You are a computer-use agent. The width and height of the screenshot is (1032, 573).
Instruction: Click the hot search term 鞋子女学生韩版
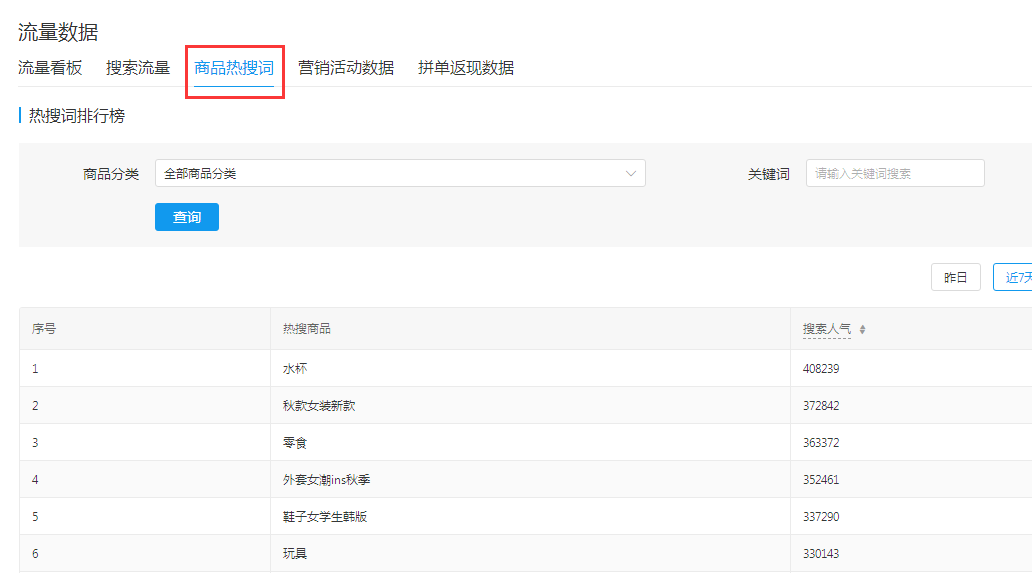click(x=325, y=516)
